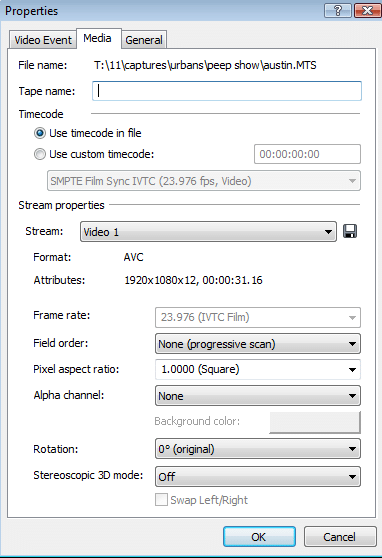
Task: Open the Rotation dropdown
Action: click(x=258, y=449)
